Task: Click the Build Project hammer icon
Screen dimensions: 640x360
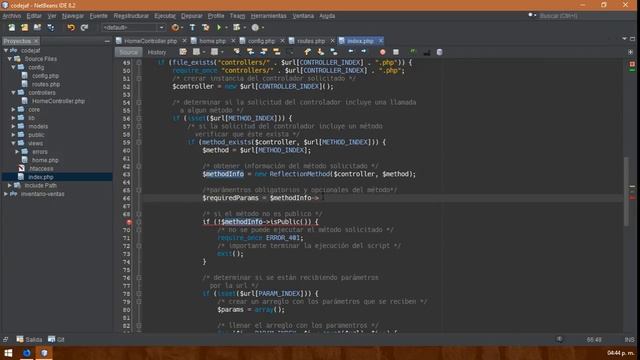Action: pos(192,27)
